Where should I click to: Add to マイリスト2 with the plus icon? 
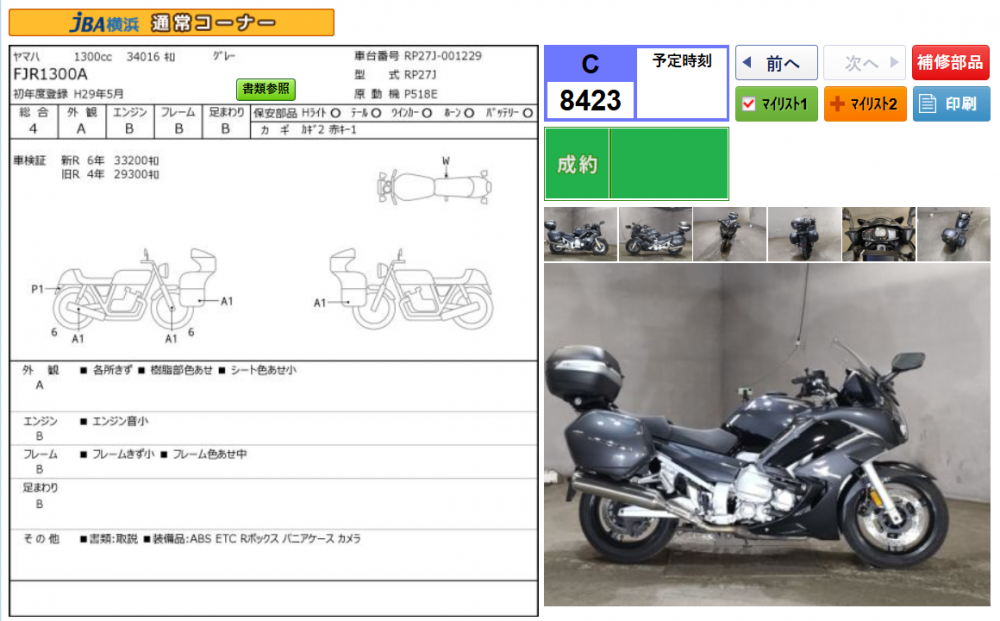[864, 104]
